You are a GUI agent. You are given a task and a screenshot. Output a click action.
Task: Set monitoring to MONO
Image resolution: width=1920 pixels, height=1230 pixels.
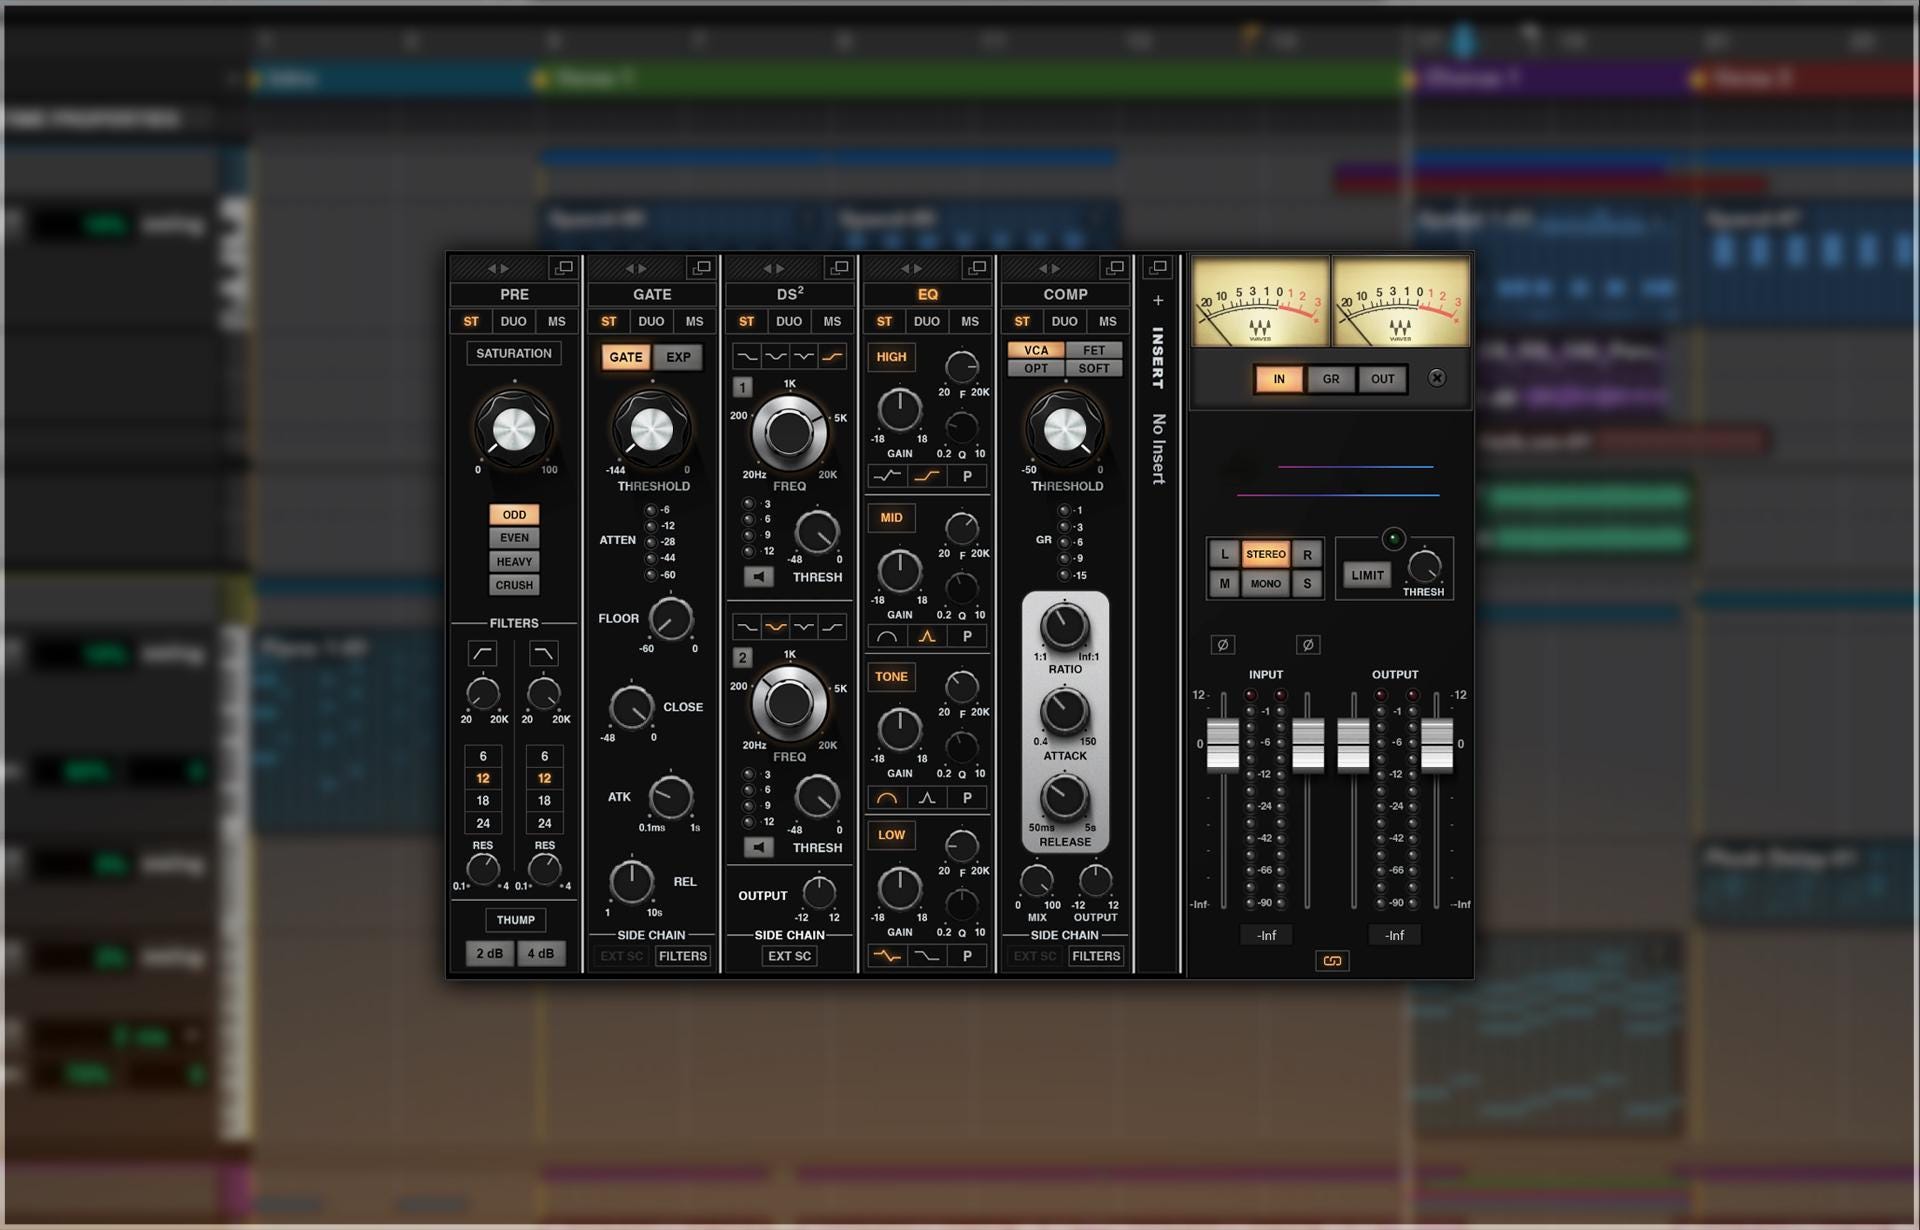tap(1266, 584)
